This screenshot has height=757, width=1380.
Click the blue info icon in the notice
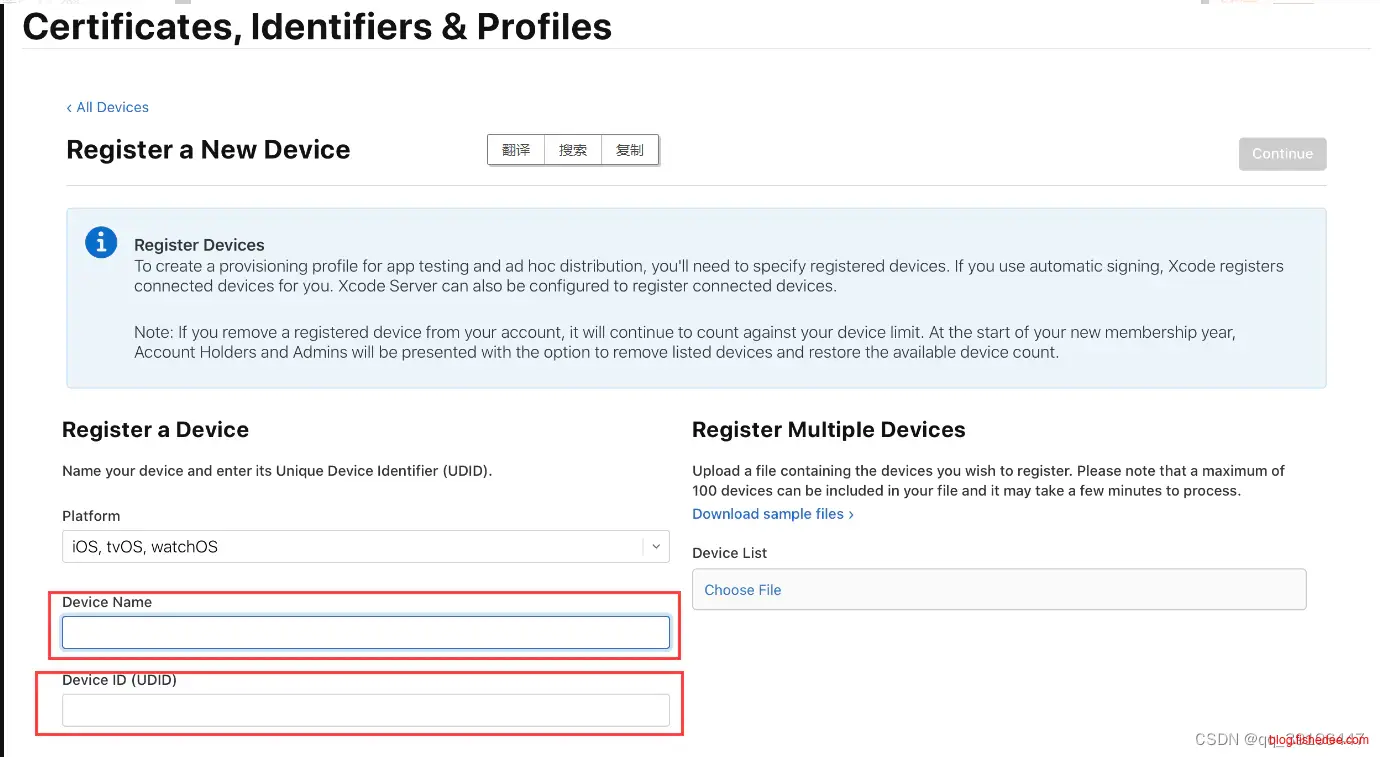(101, 243)
